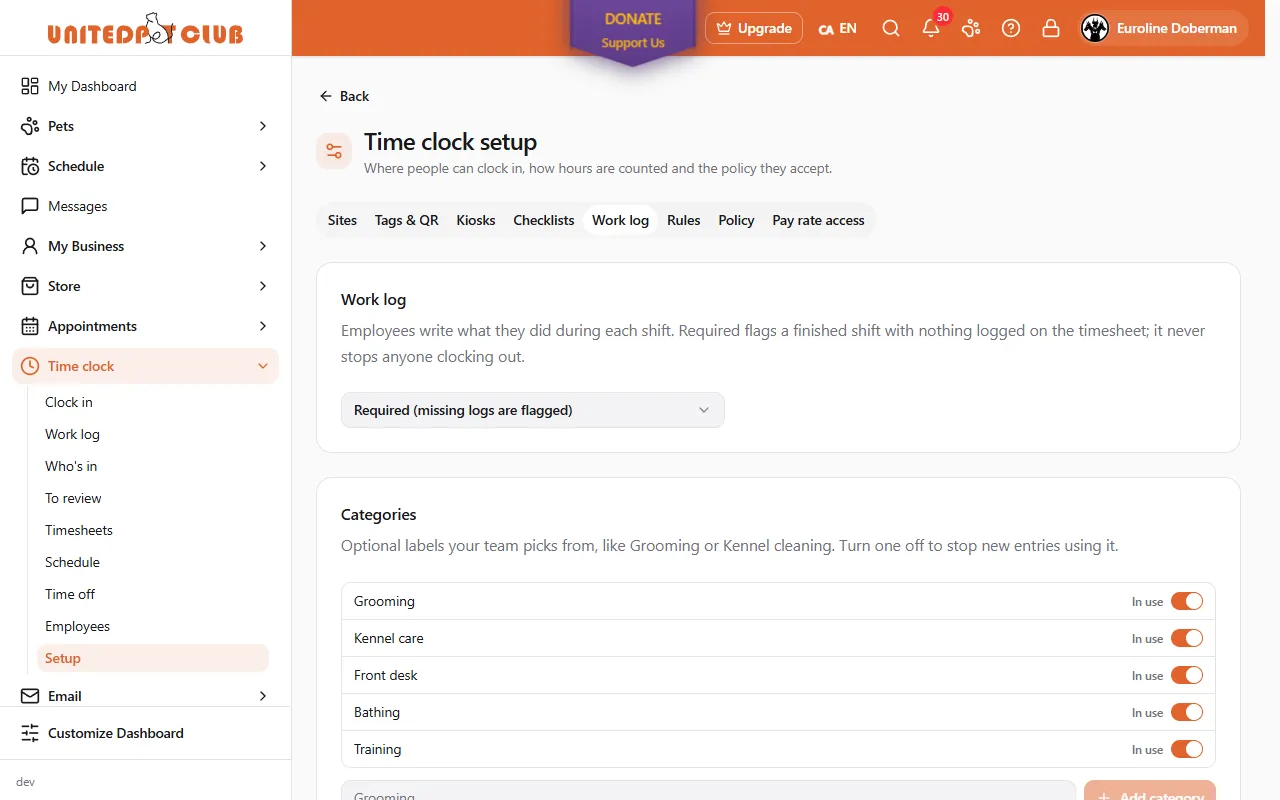Select the Work log tab
Viewport: 1280px width, 800px height.
click(620, 220)
